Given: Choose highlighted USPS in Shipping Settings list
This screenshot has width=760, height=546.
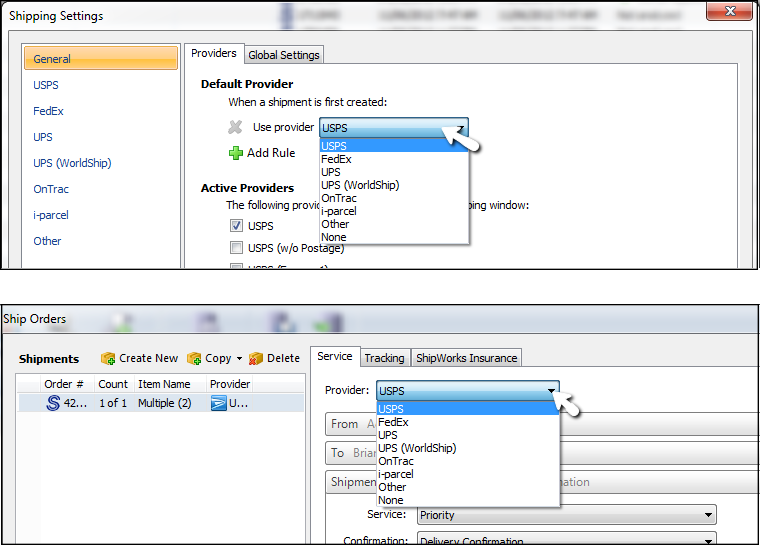Looking at the screenshot, I should pyautogui.click(x=394, y=146).
